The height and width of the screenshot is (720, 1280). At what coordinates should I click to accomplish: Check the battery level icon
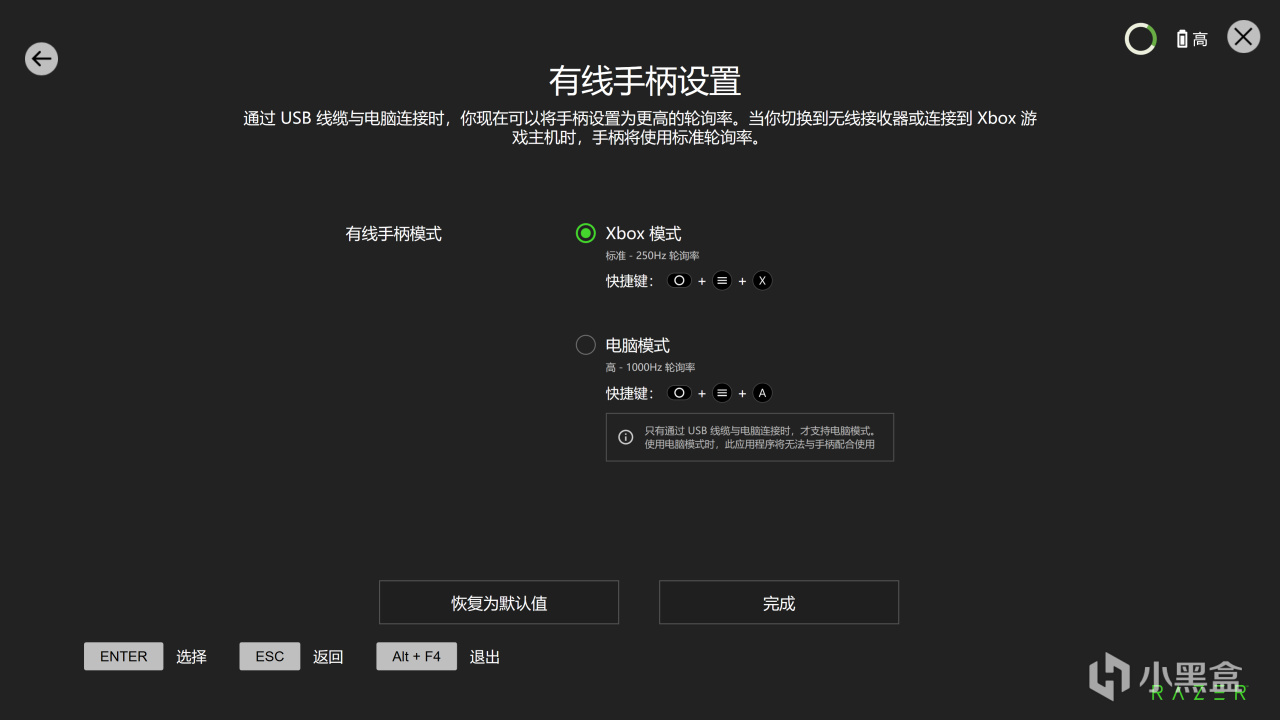(x=1182, y=39)
